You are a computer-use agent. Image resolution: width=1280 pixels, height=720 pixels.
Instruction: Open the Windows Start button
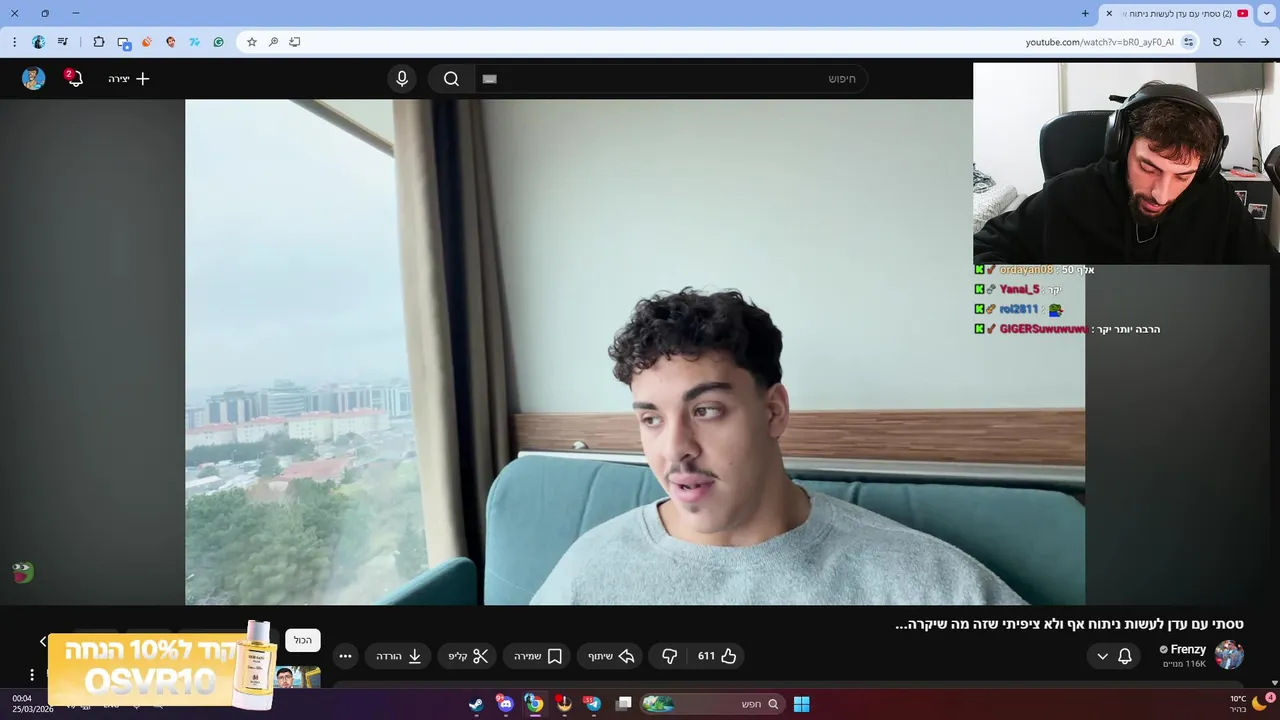[x=801, y=704]
